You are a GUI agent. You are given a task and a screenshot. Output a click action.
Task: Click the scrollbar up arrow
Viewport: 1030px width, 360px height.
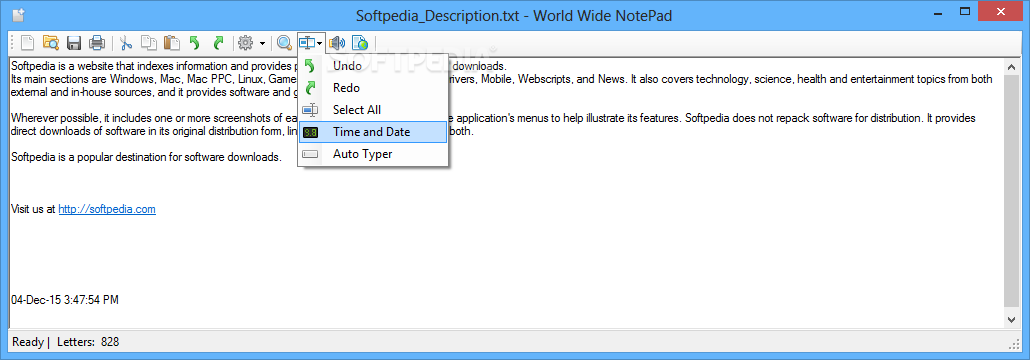tap(1012, 66)
